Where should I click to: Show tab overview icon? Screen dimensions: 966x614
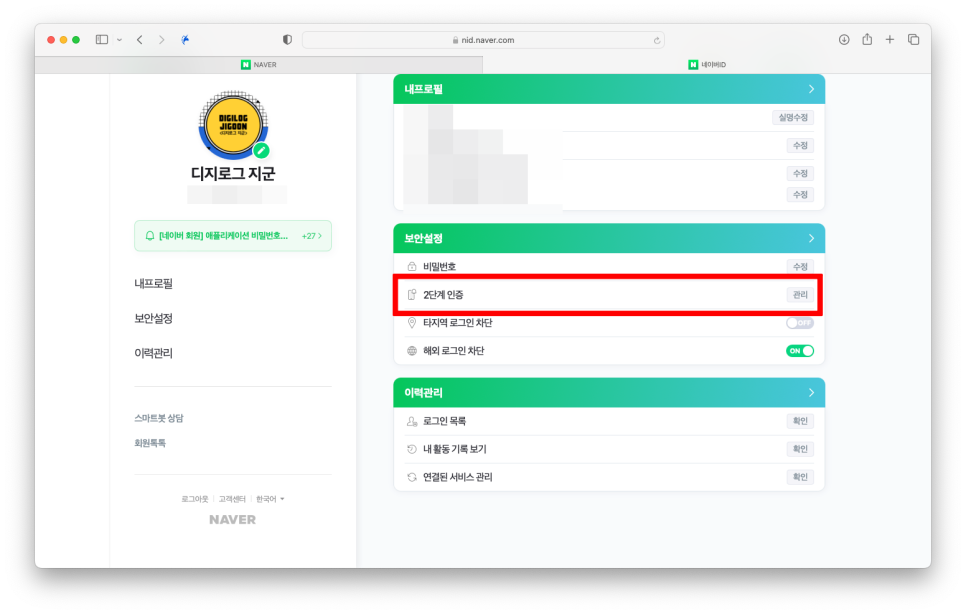[914, 39]
